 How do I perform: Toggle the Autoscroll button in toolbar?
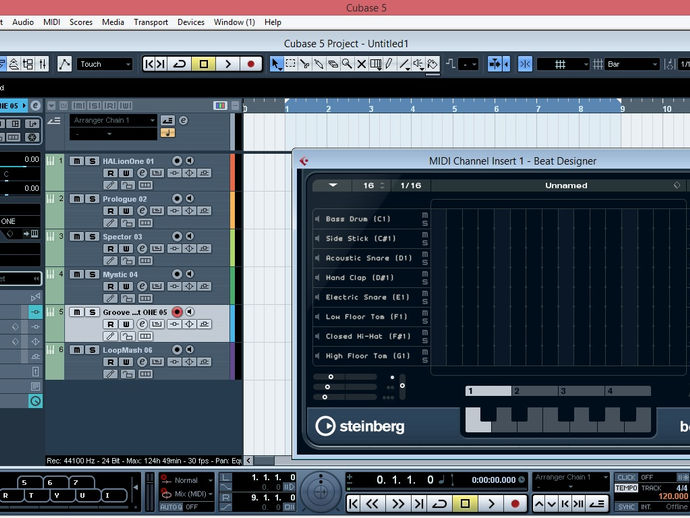495,64
